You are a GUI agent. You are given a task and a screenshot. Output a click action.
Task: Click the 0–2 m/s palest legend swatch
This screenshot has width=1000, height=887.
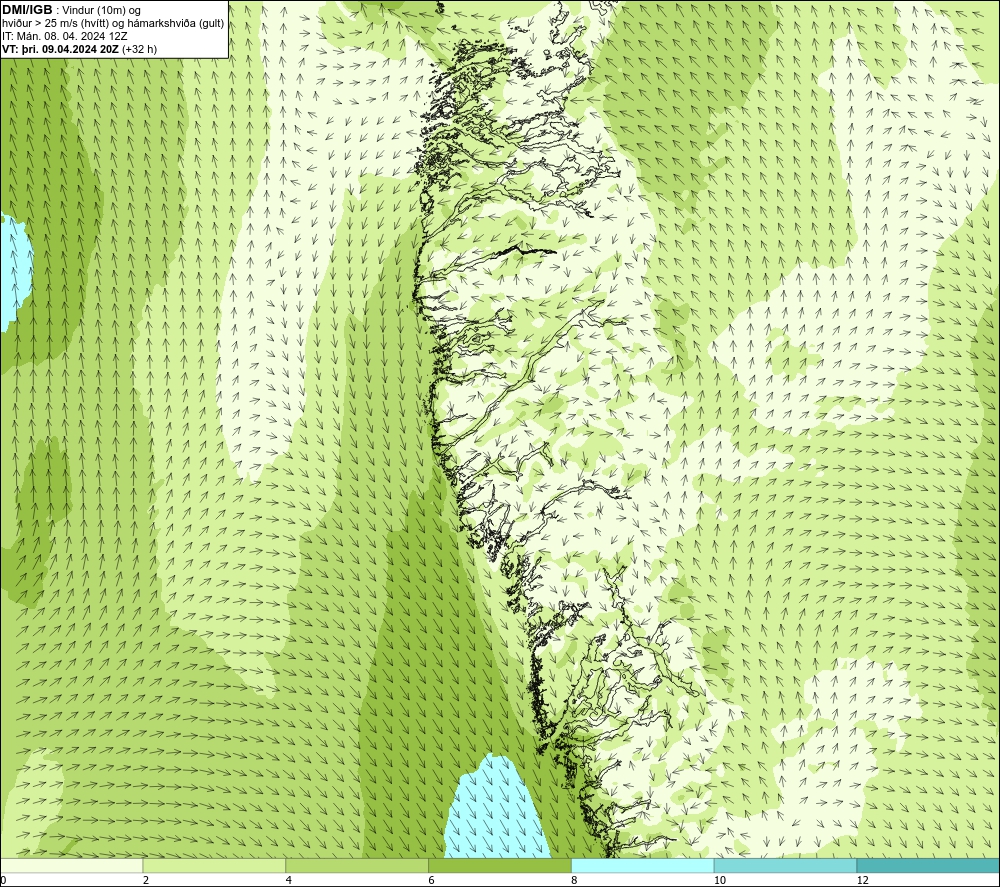pos(71,865)
